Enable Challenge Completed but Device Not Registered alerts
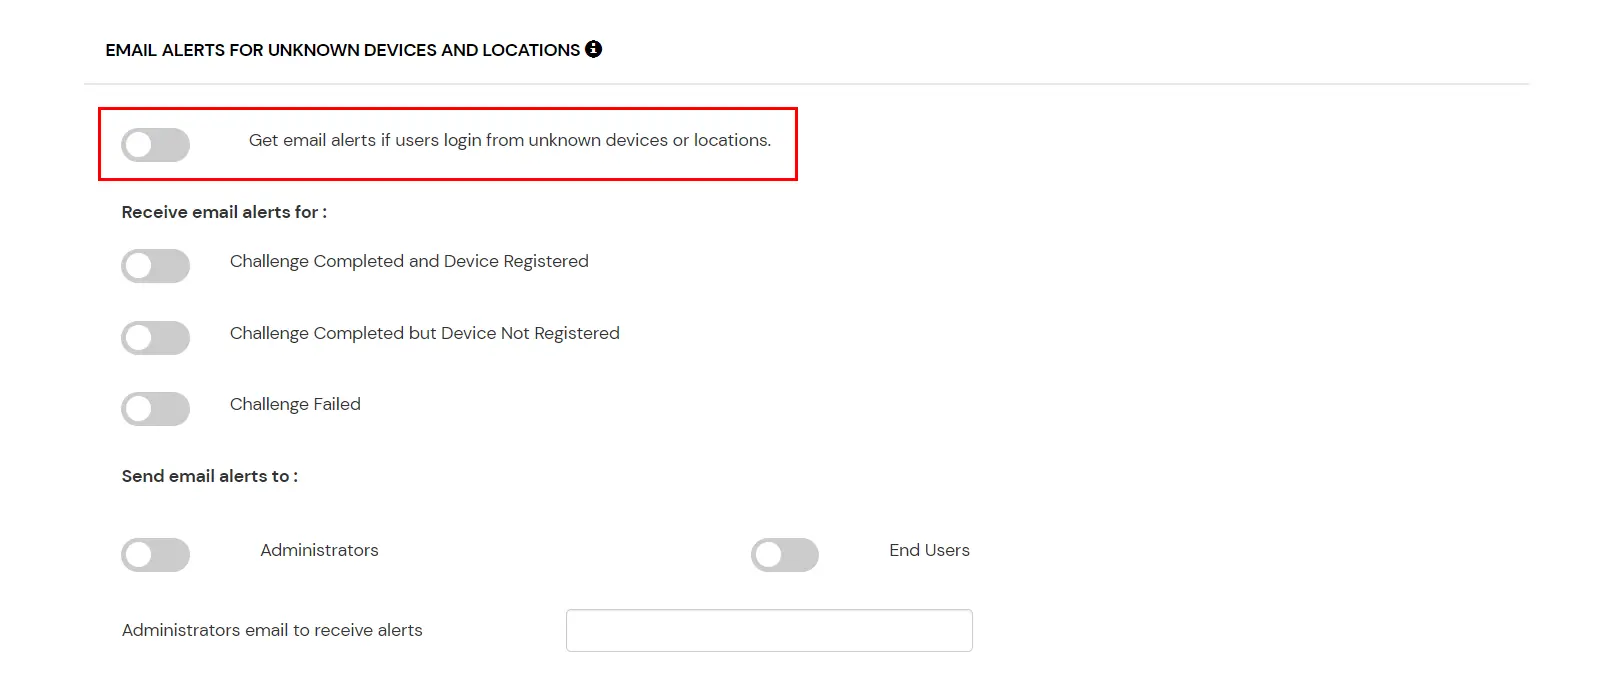The image size is (1606, 696). coord(155,338)
